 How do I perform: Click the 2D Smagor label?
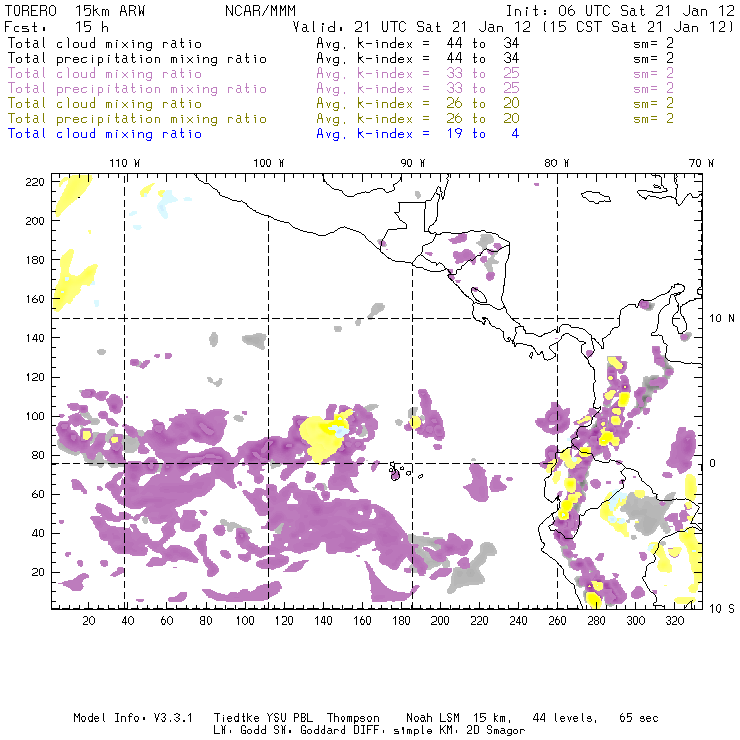click(496, 731)
